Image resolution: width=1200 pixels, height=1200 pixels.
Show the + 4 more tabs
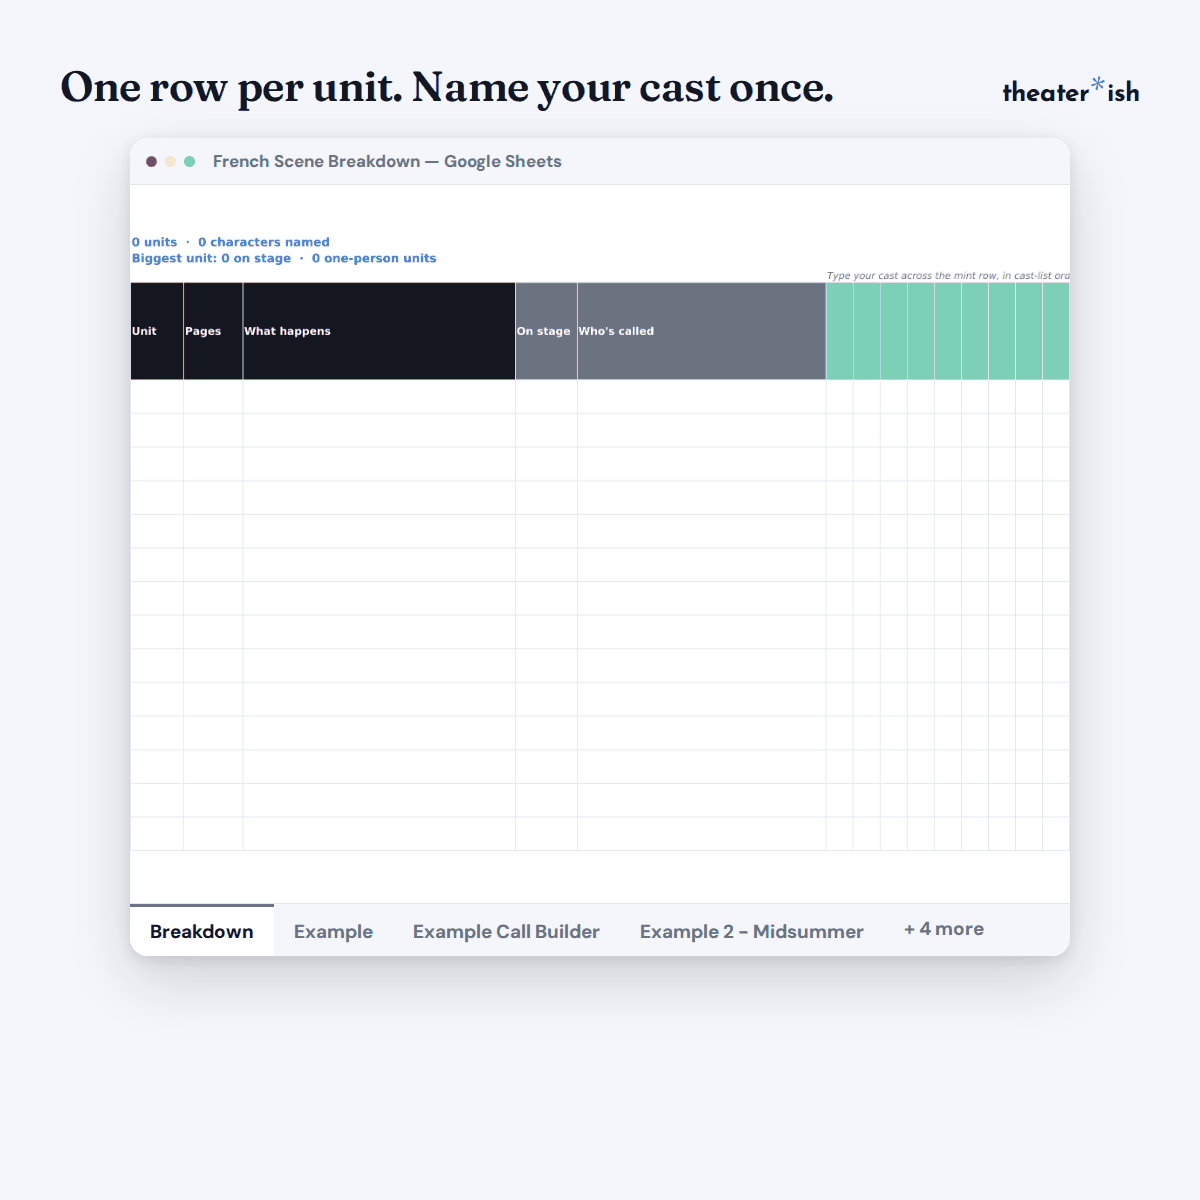(944, 929)
